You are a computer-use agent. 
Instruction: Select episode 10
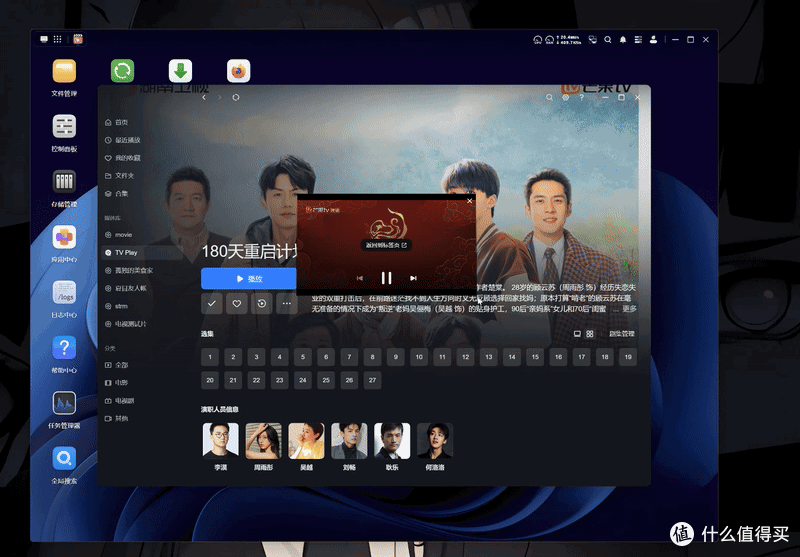tap(419, 357)
